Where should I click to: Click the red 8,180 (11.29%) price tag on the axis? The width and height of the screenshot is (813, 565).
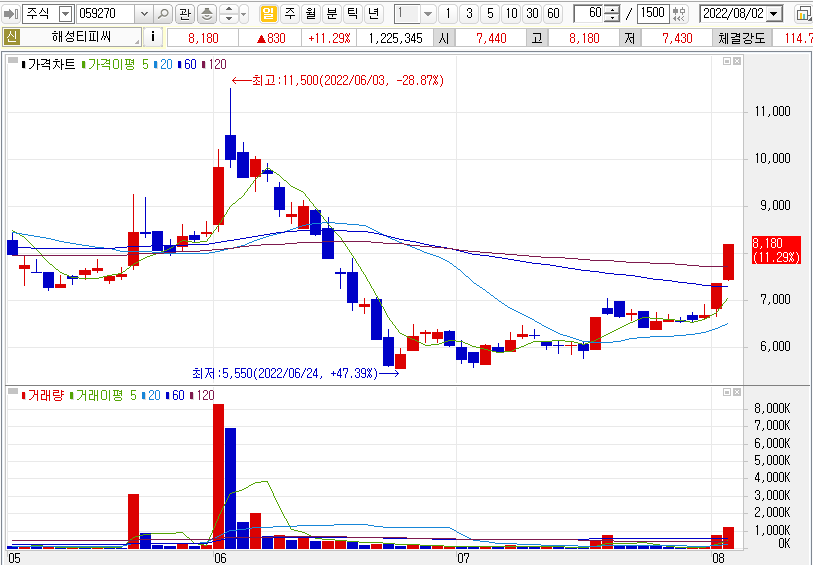coord(776,250)
